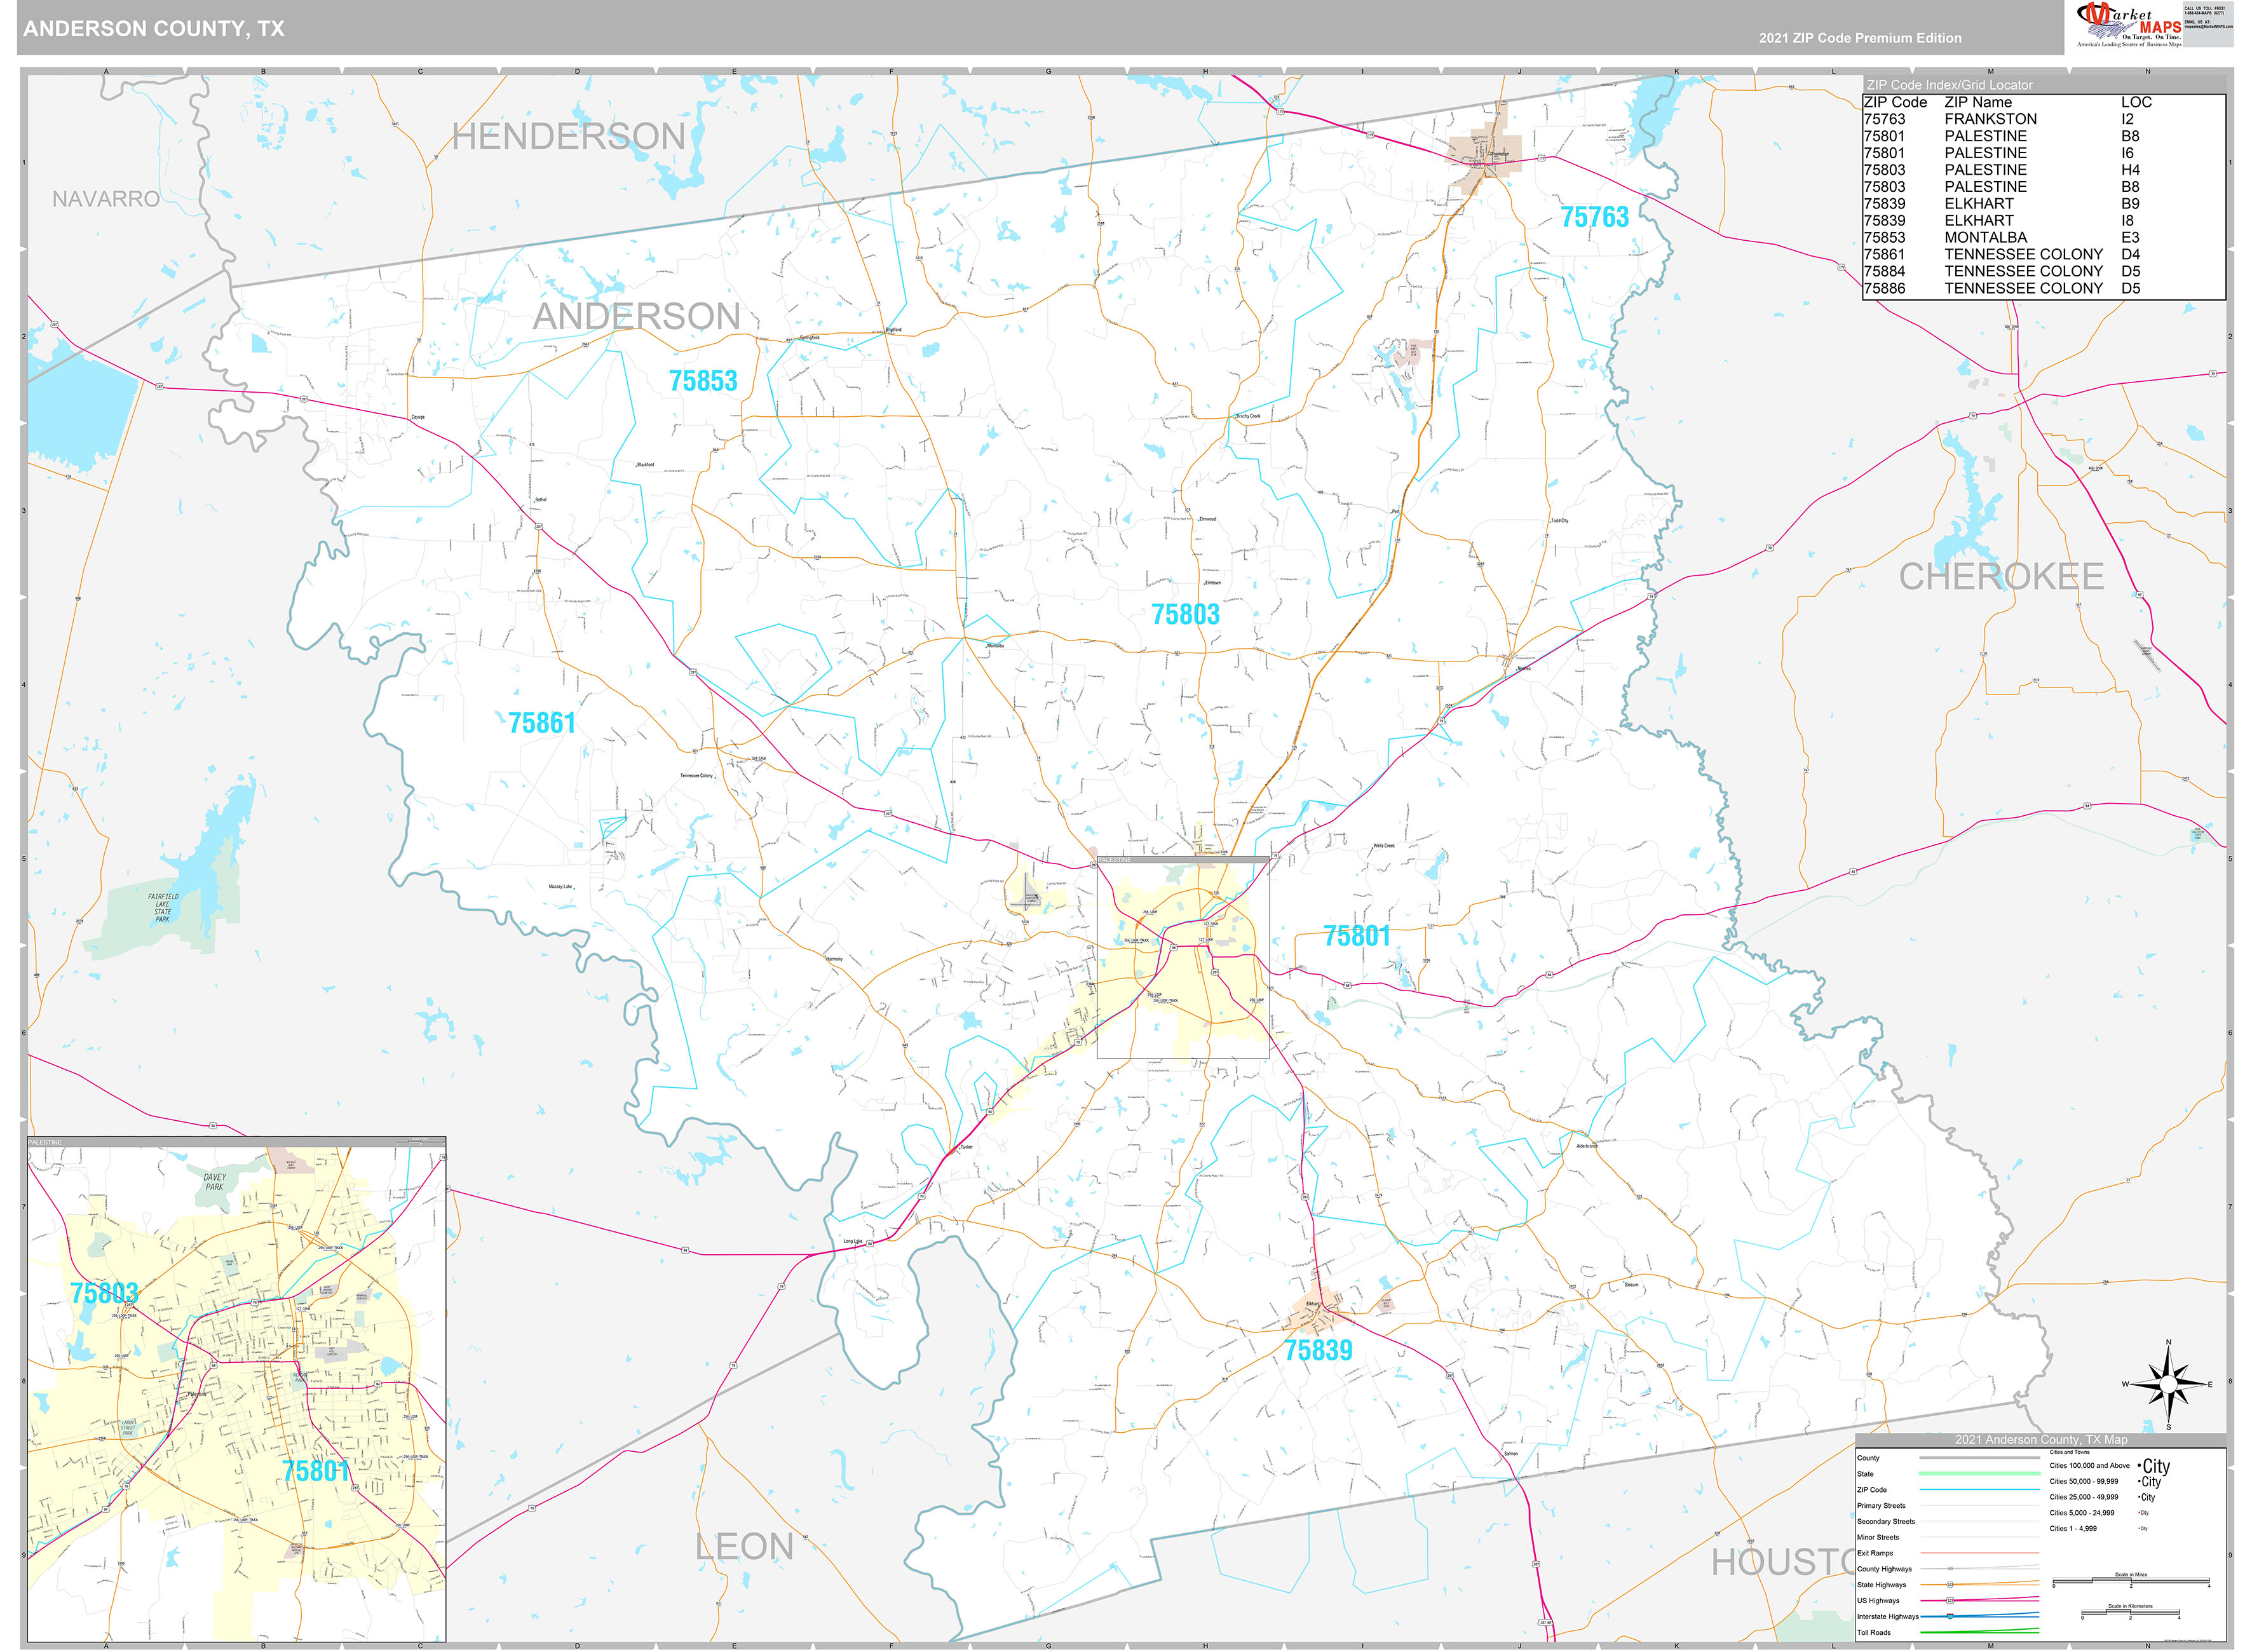Select the CHEROKEE county label
This screenshot has width=2245, height=1652.
tap(2001, 576)
